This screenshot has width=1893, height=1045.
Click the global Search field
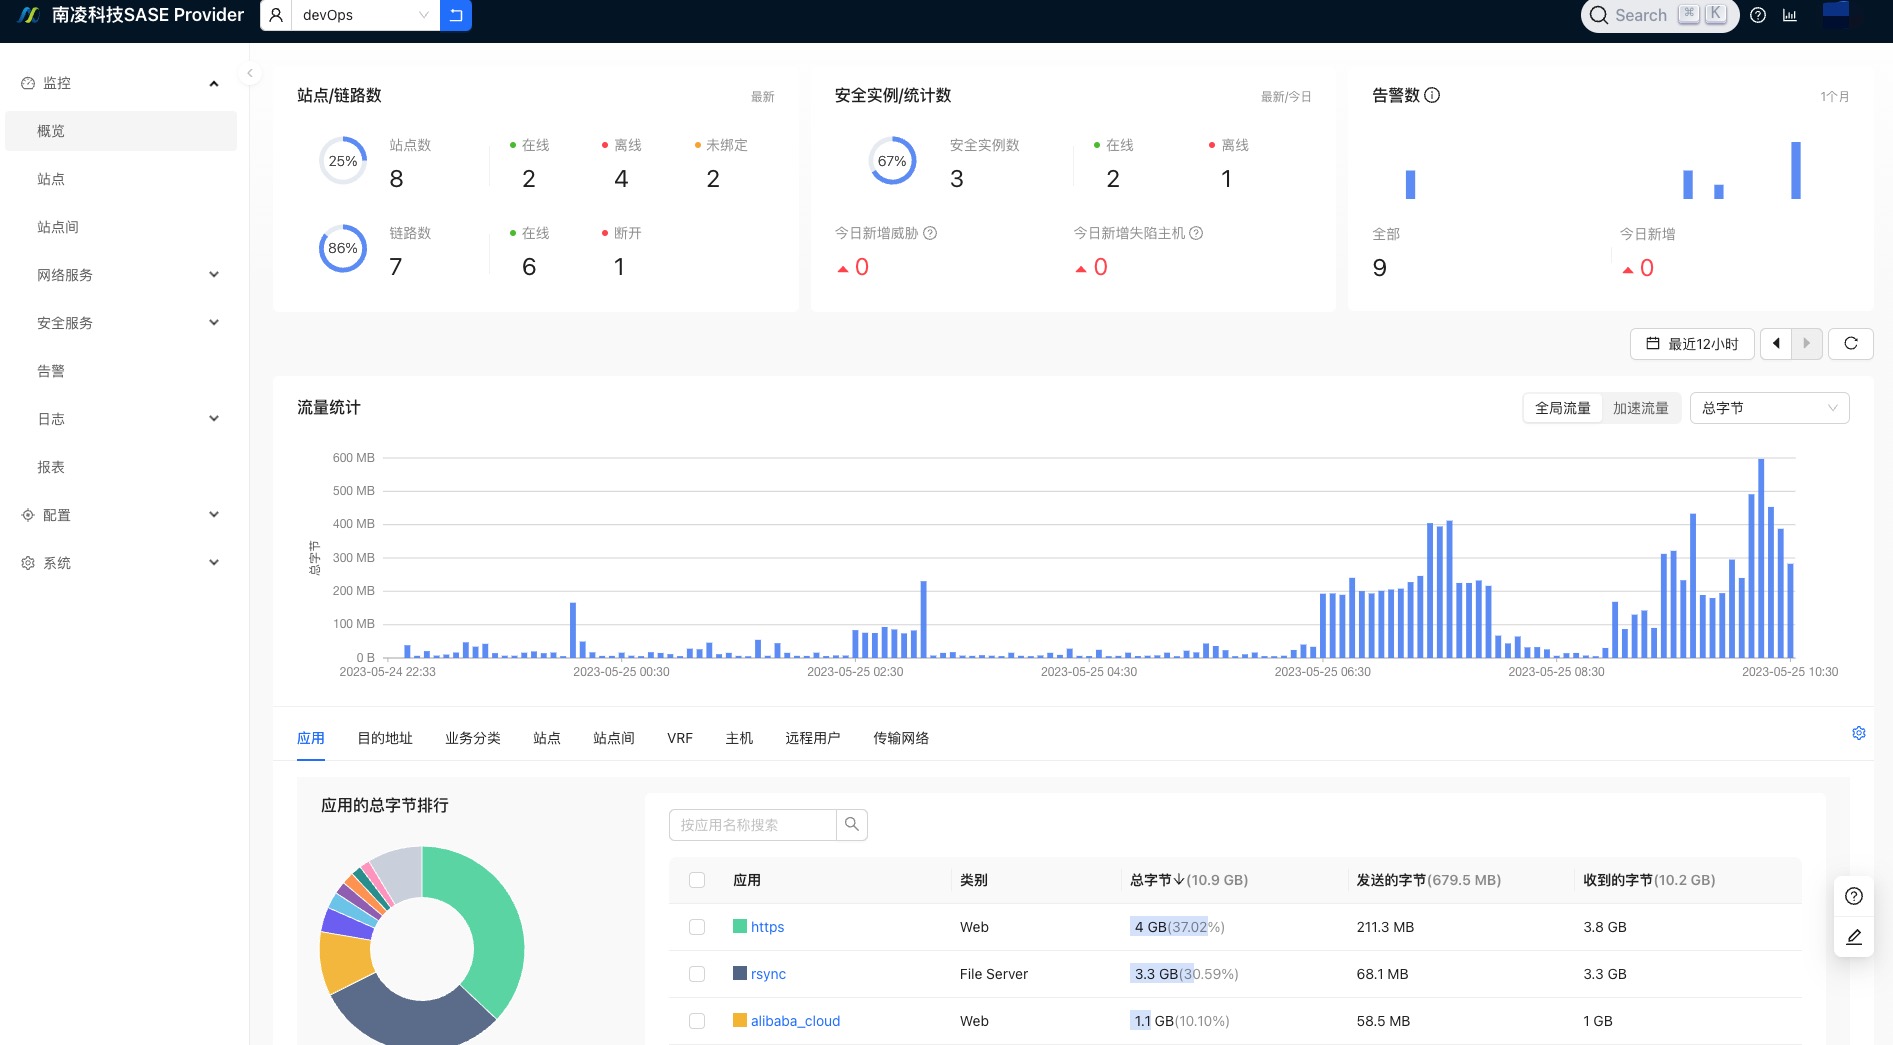point(1660,15)
